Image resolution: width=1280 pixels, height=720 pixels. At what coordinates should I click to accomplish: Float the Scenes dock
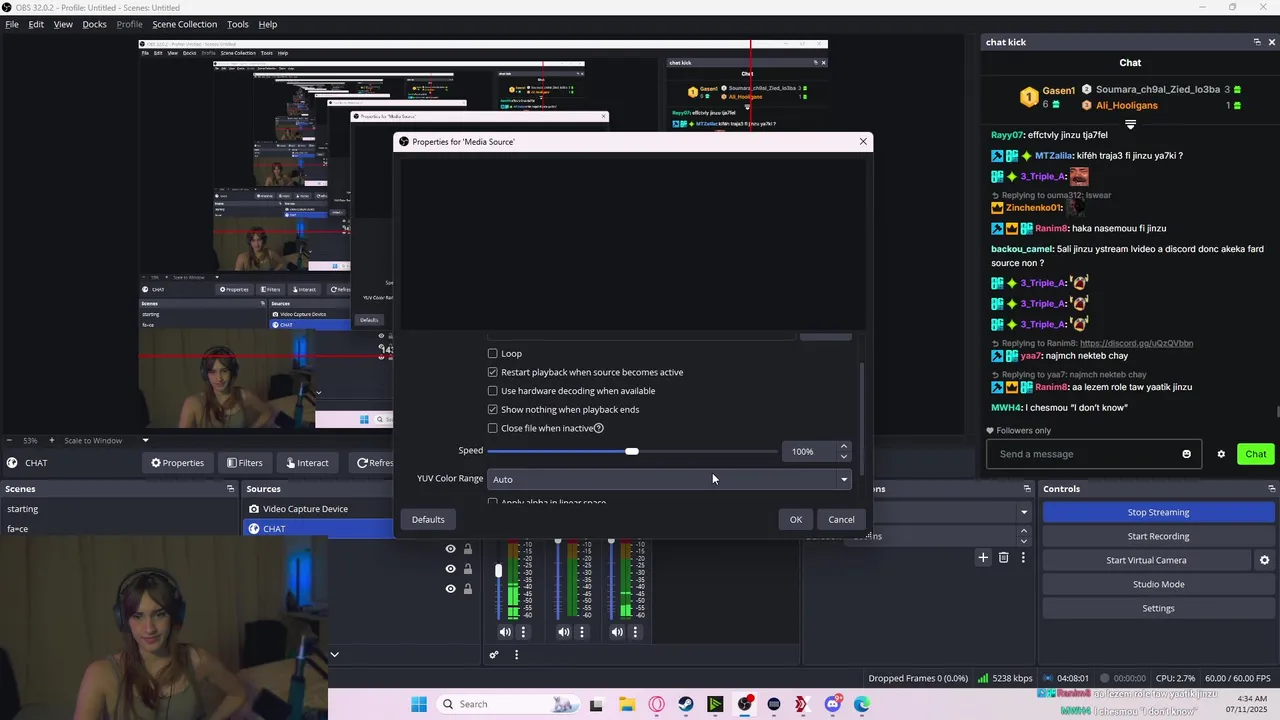click(230, 489)
